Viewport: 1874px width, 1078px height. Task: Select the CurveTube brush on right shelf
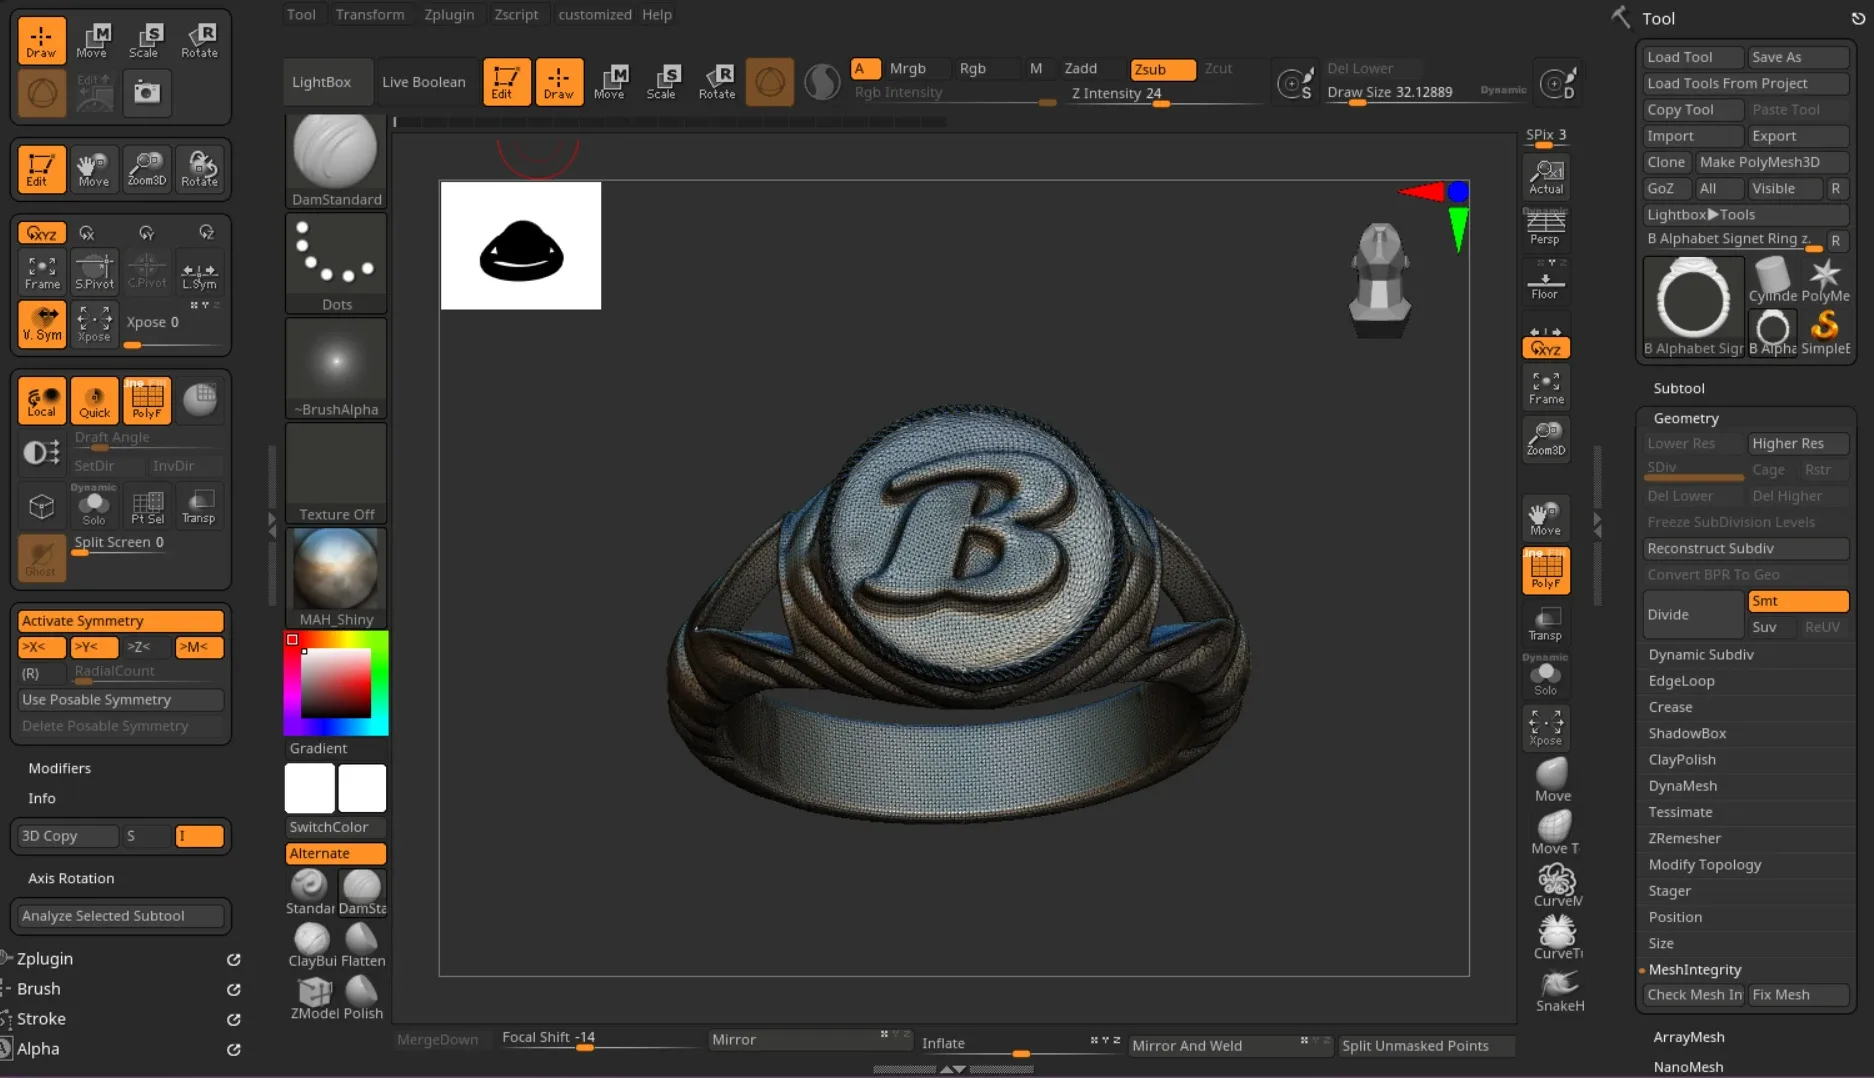tap(1557, 937)
